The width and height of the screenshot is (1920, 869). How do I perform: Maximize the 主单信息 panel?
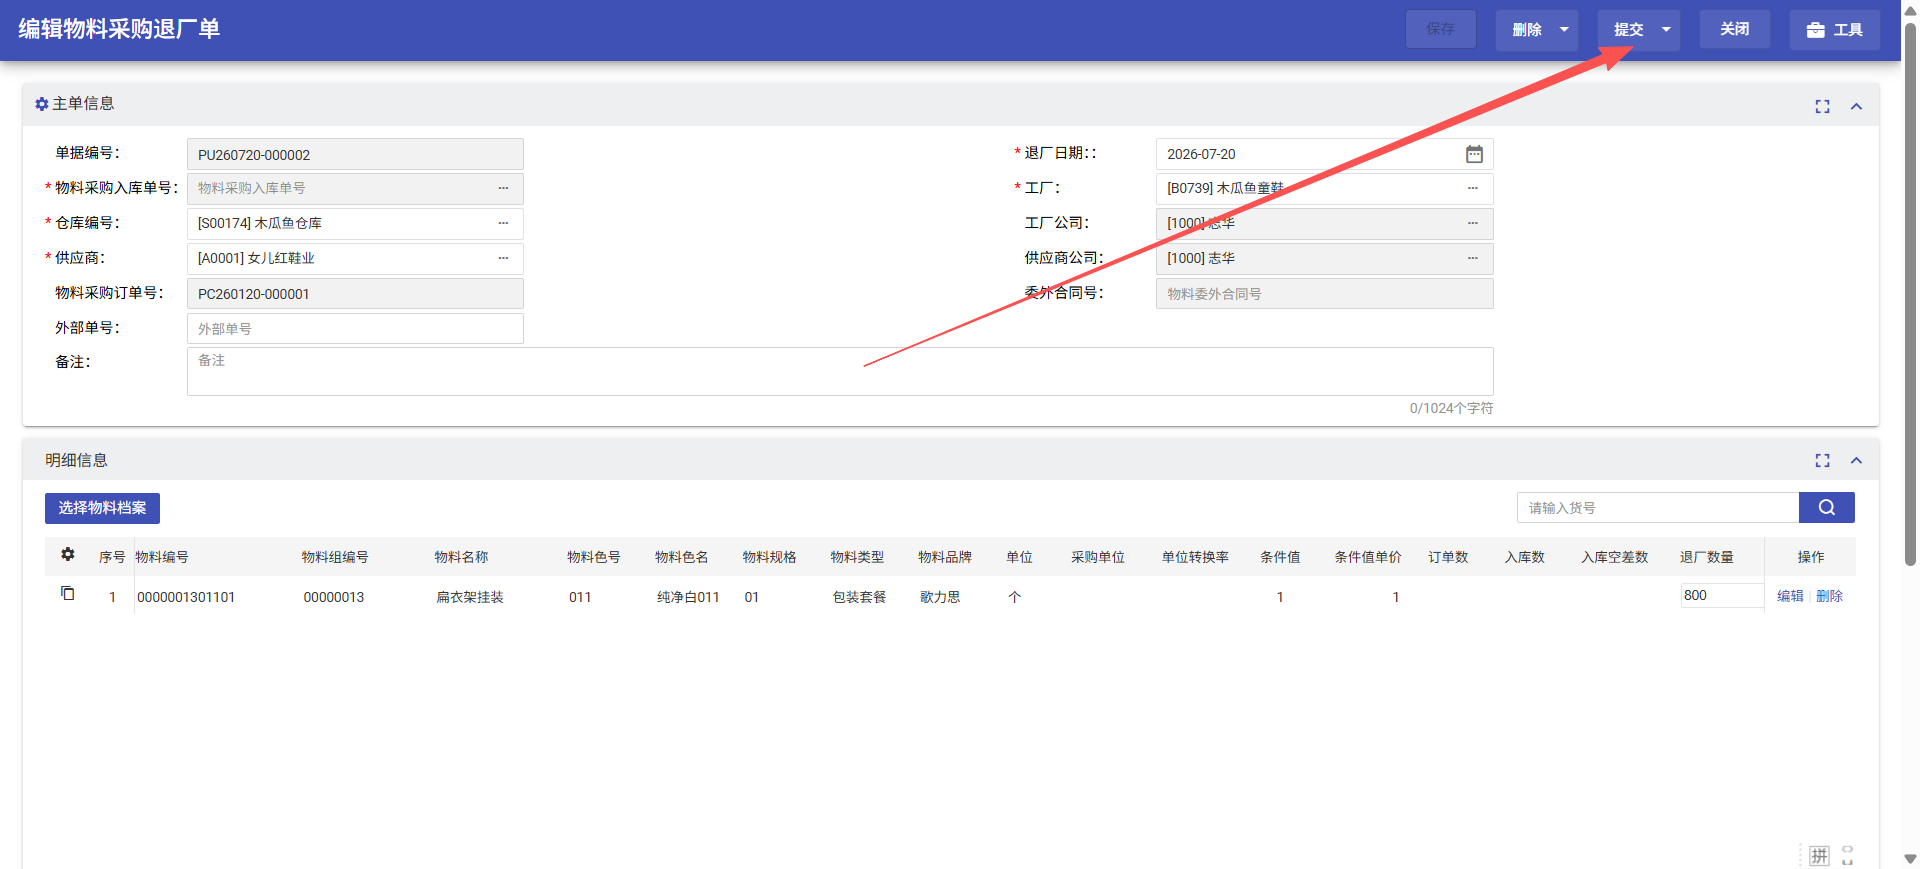[1822, 106]
